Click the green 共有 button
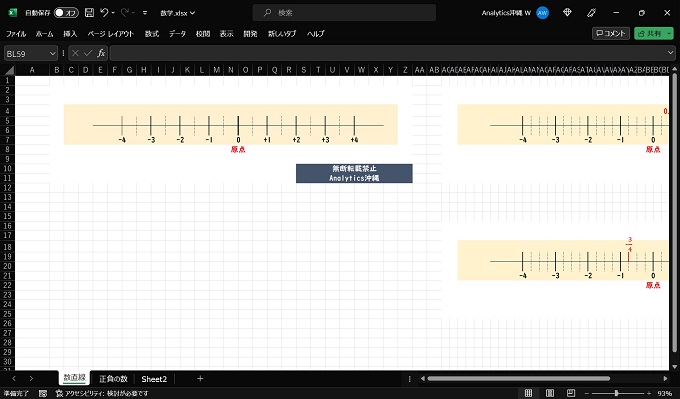680x399 pixels. 649,33
